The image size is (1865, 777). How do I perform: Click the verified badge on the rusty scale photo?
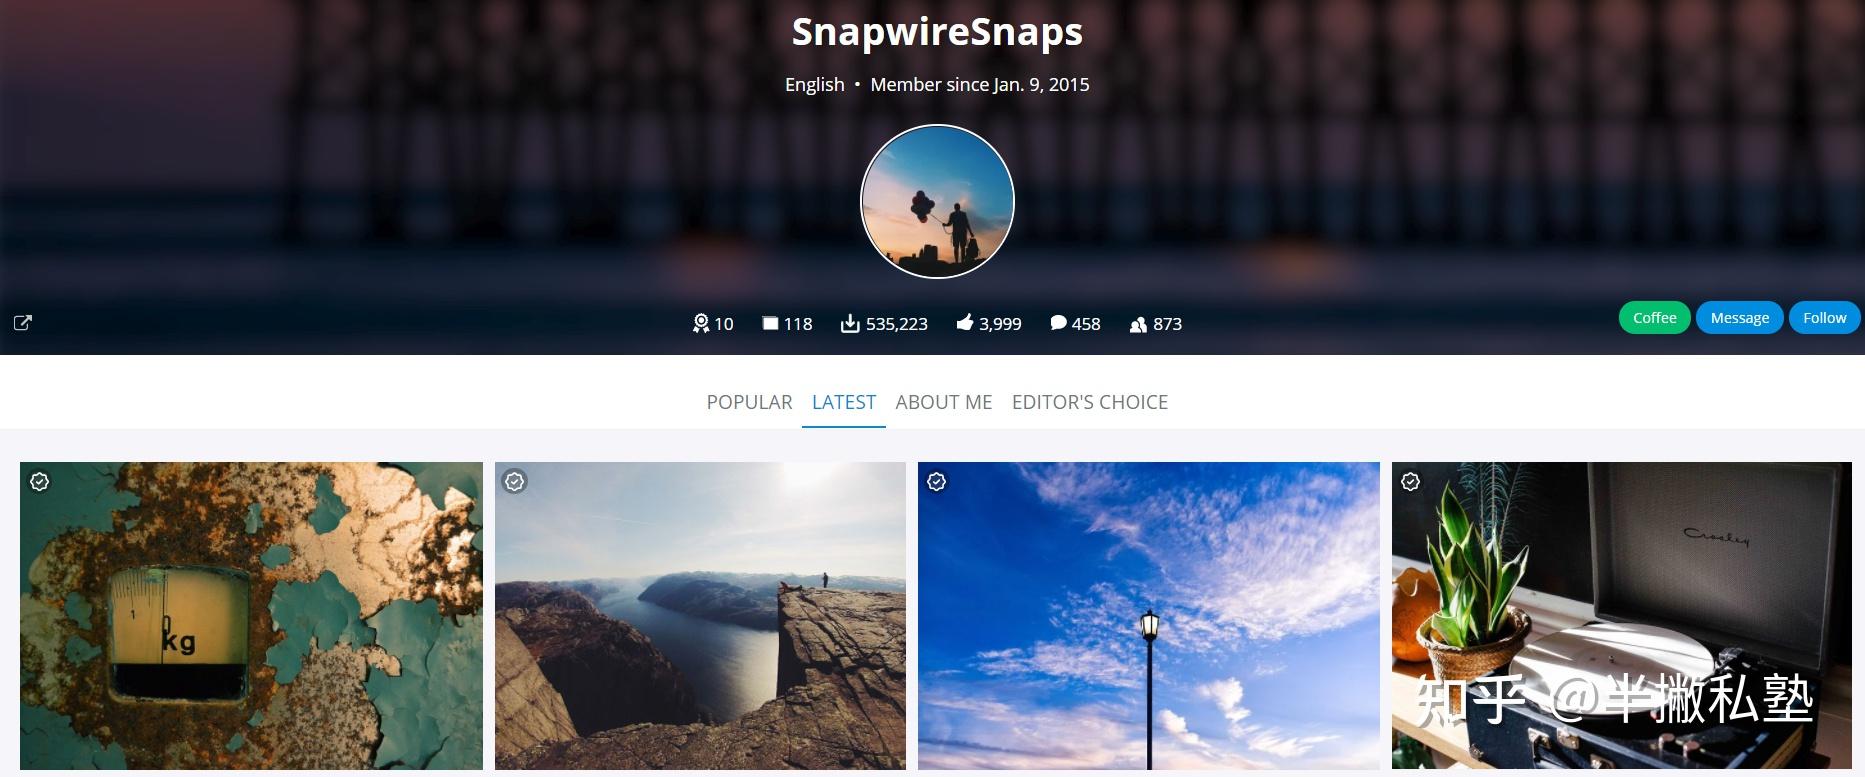coord(39,481)
